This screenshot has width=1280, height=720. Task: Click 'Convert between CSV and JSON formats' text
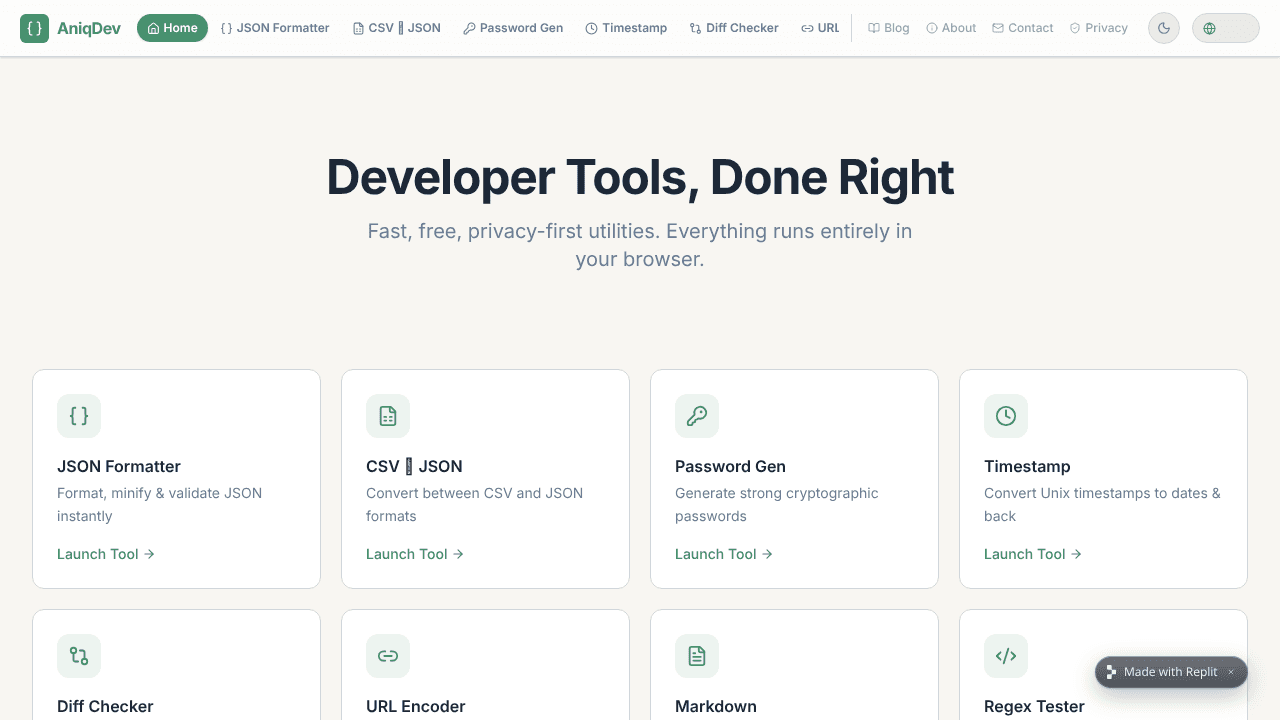[474, 504]
